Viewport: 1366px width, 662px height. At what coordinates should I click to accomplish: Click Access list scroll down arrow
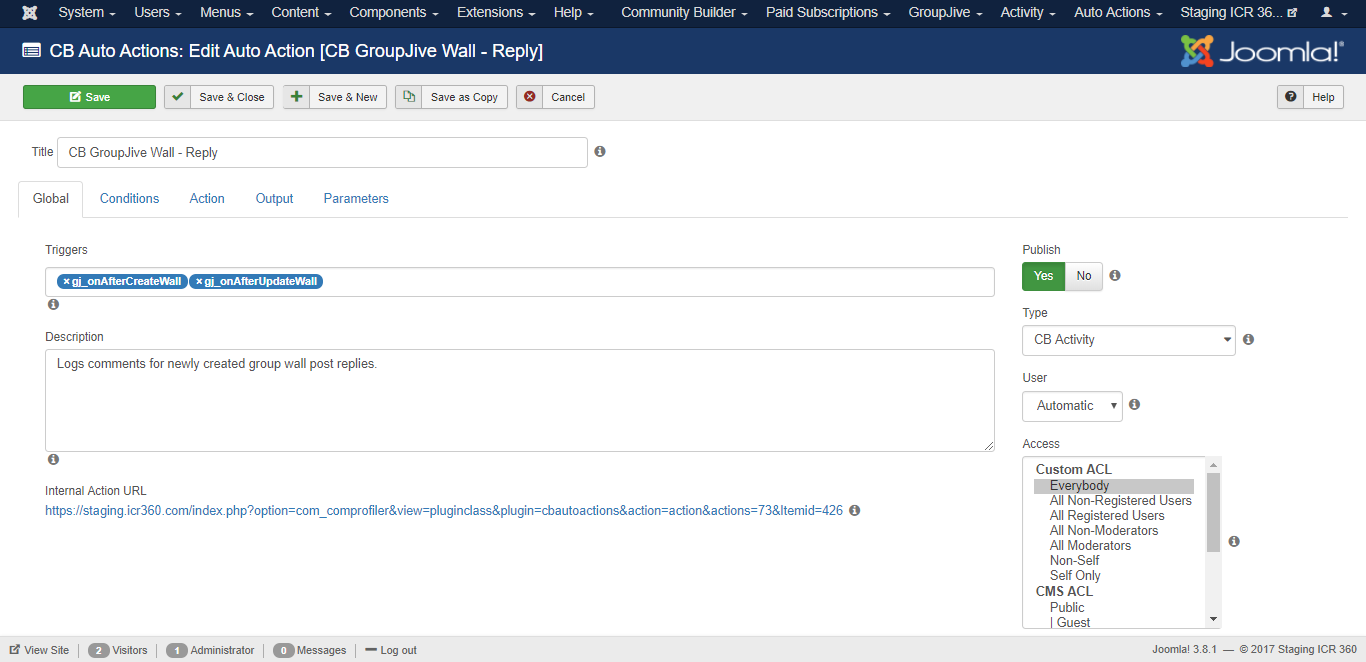1214,620
